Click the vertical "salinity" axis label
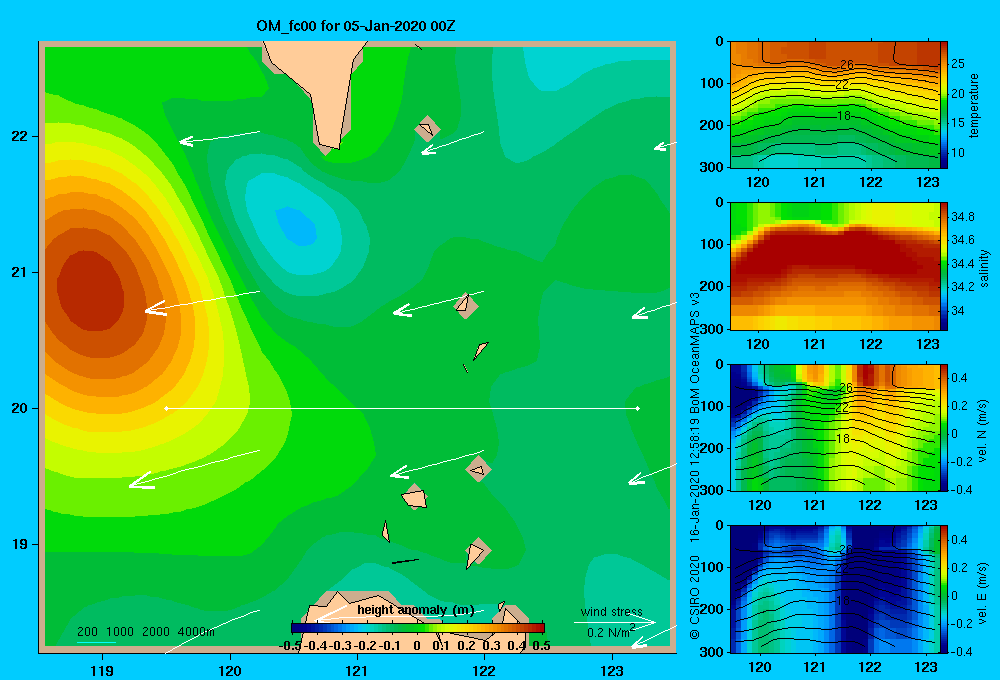 984,268
